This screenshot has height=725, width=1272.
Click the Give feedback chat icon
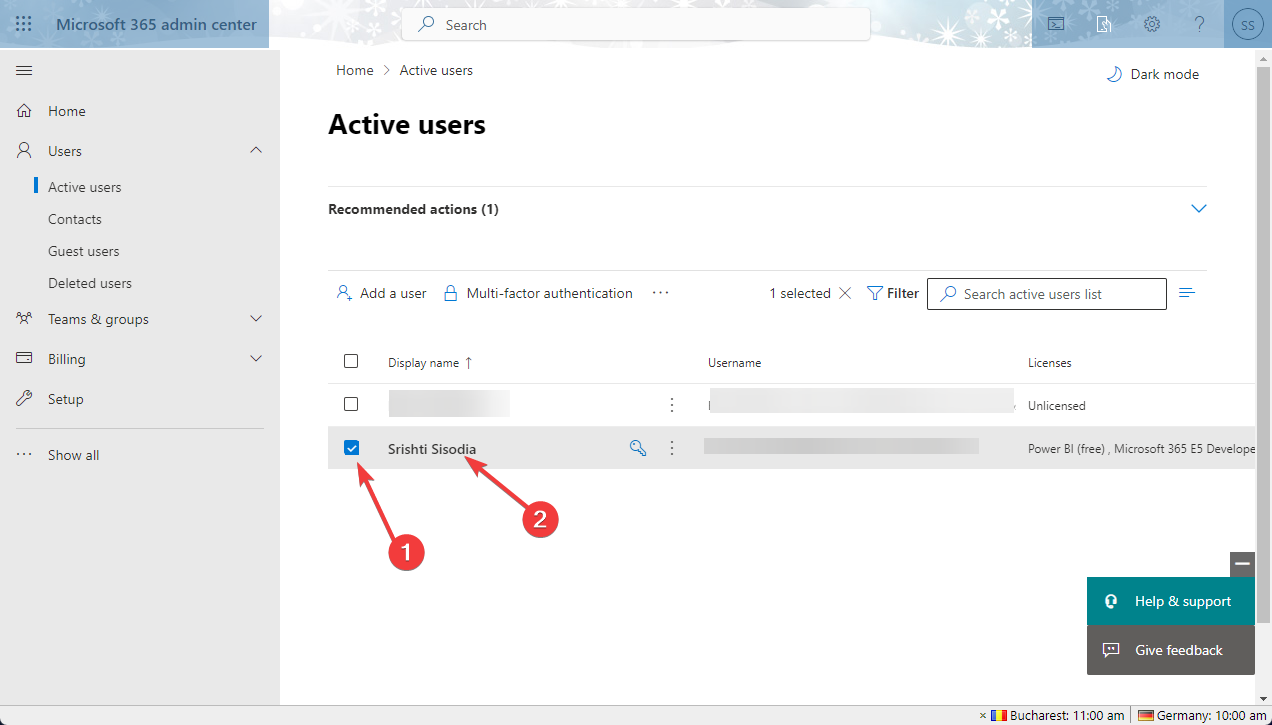(1111, 650)
